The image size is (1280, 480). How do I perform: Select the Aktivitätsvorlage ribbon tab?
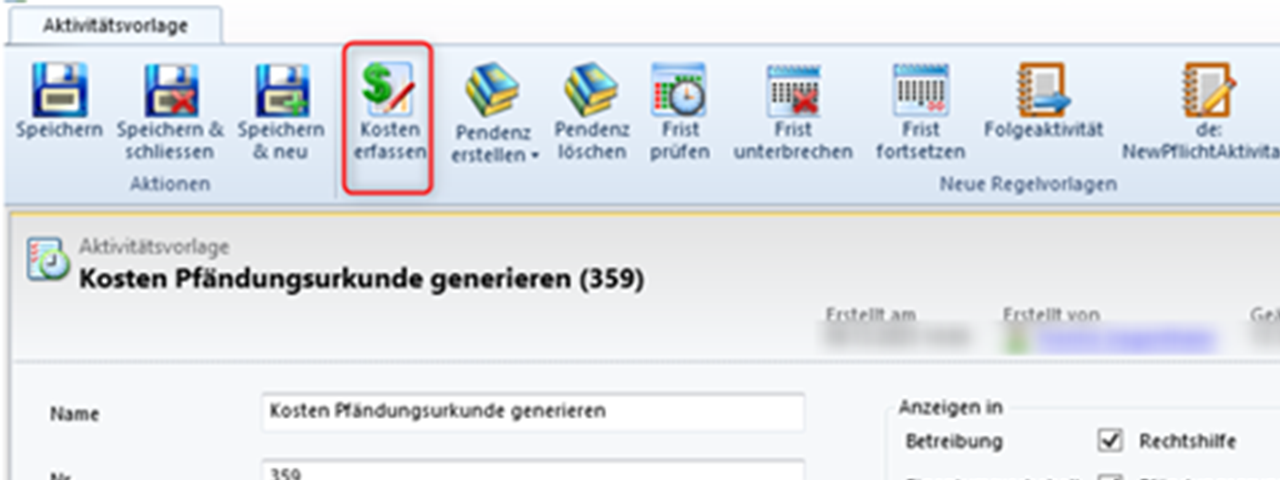click(x=115, y=26)
